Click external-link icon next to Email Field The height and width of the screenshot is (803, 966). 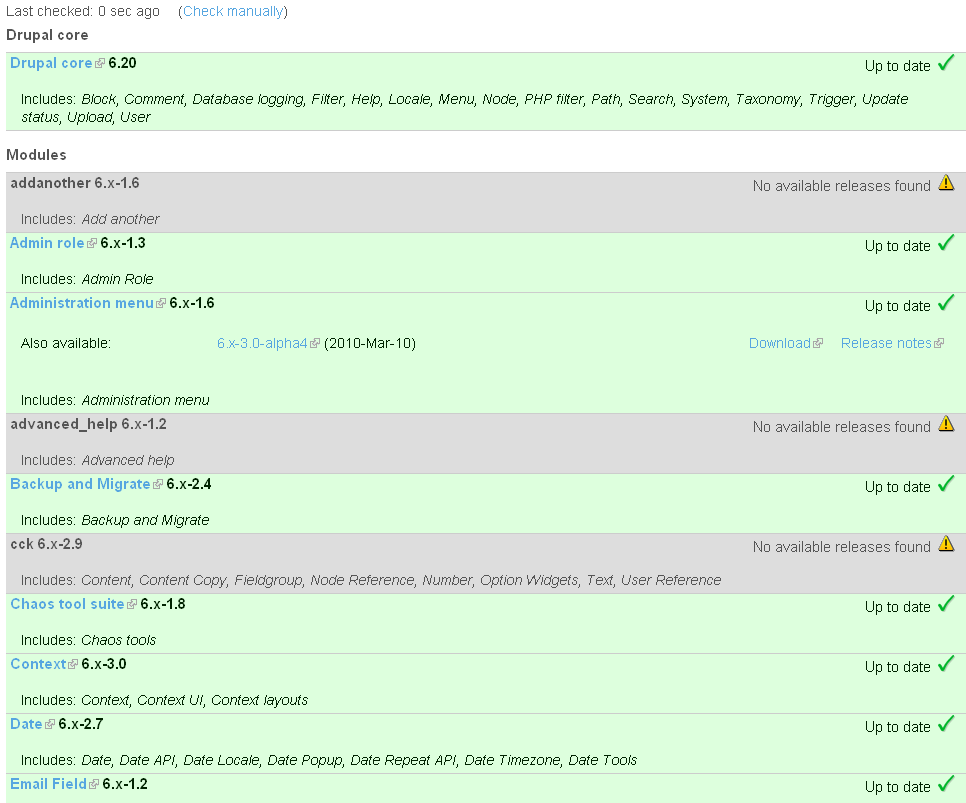point(94,785)
